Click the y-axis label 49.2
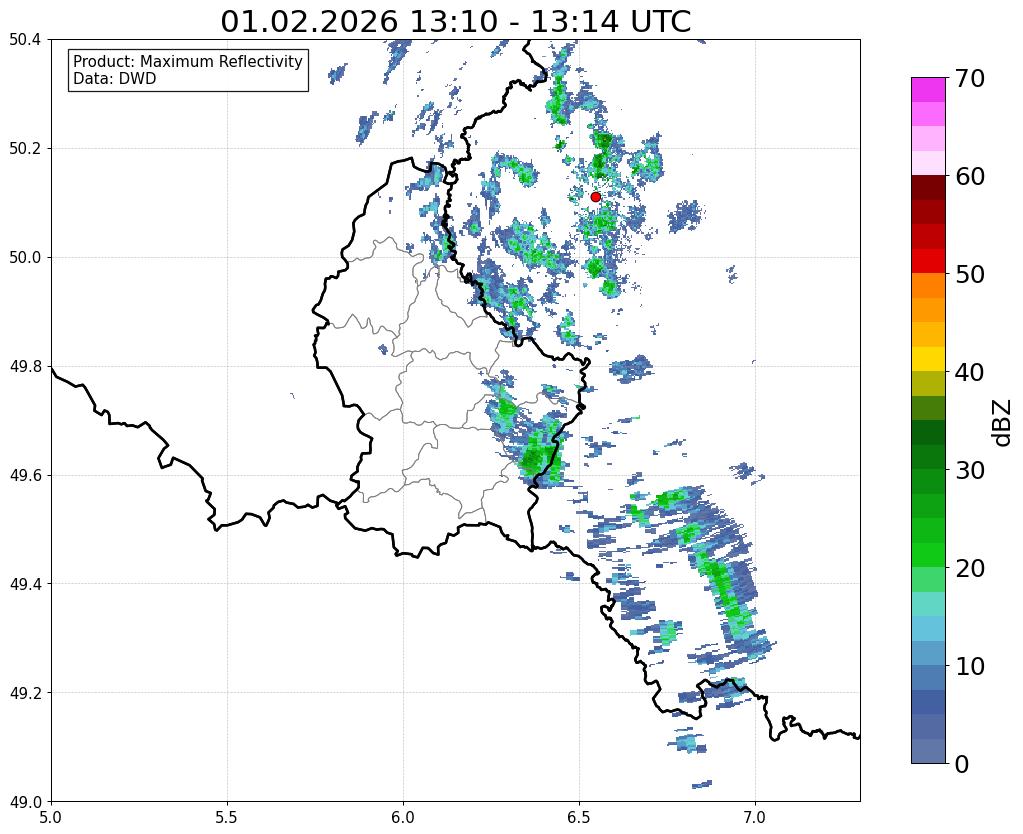The width and height of the screenshot is (1023, 834). click(x=25, y=693)
